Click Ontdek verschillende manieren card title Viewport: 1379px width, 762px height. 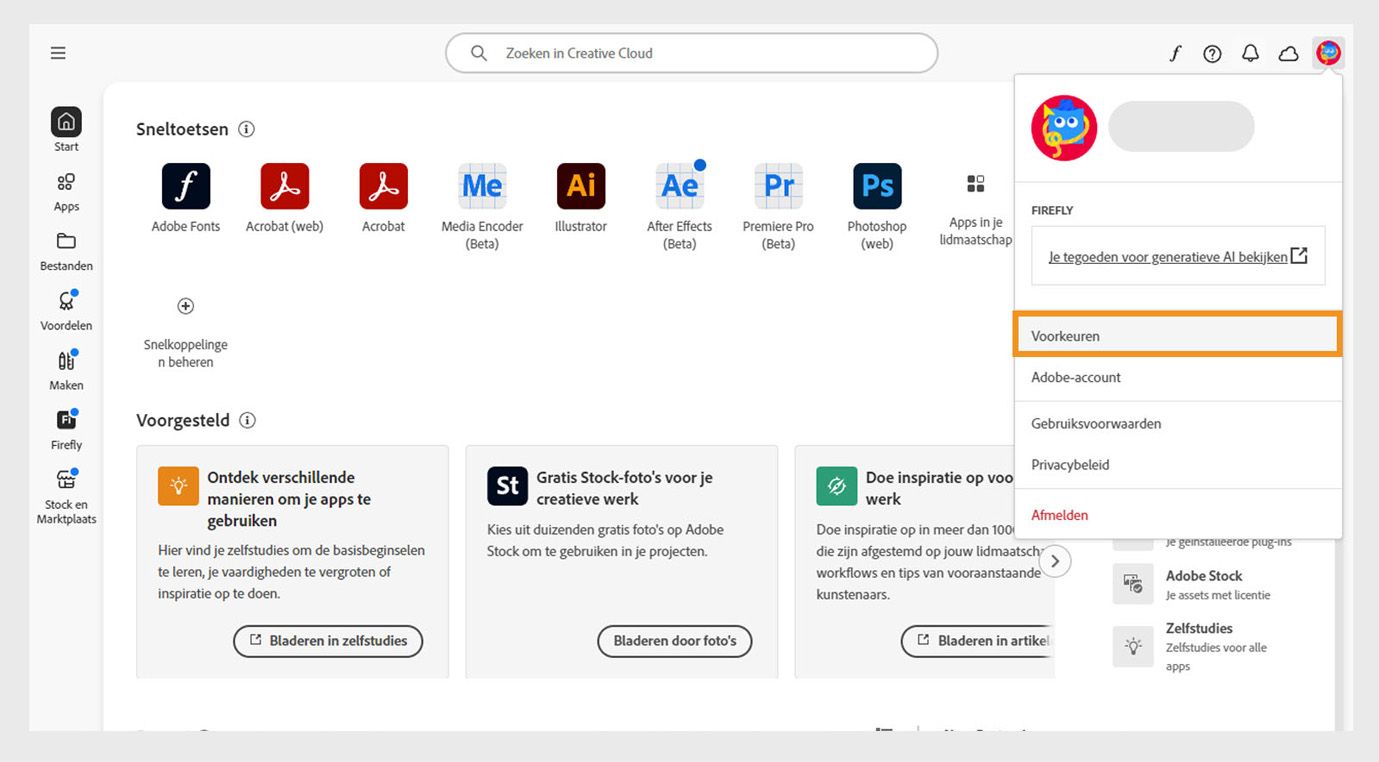click(x=289, y=499)
